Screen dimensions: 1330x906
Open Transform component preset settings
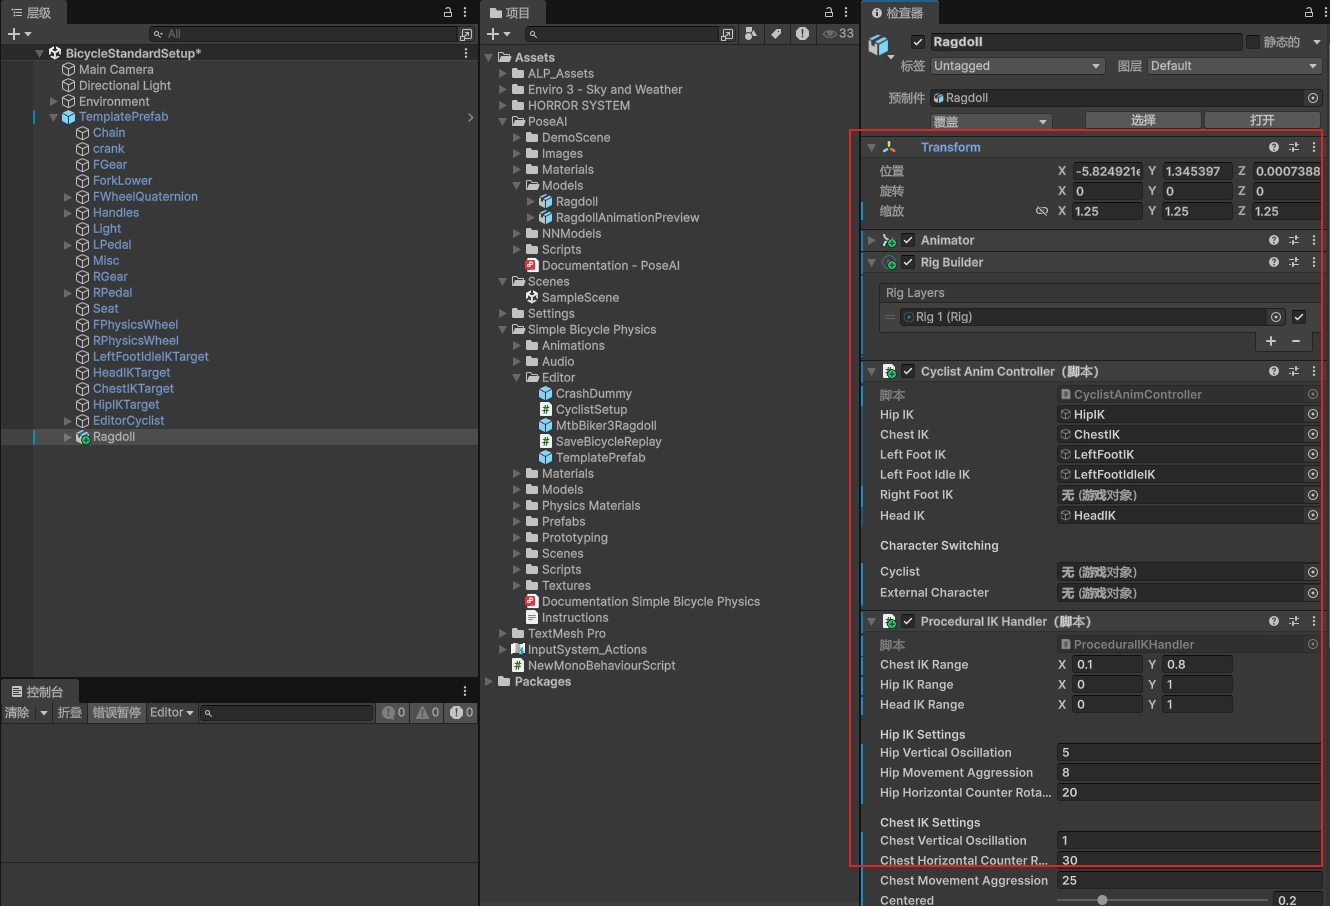coord(1294,147)
